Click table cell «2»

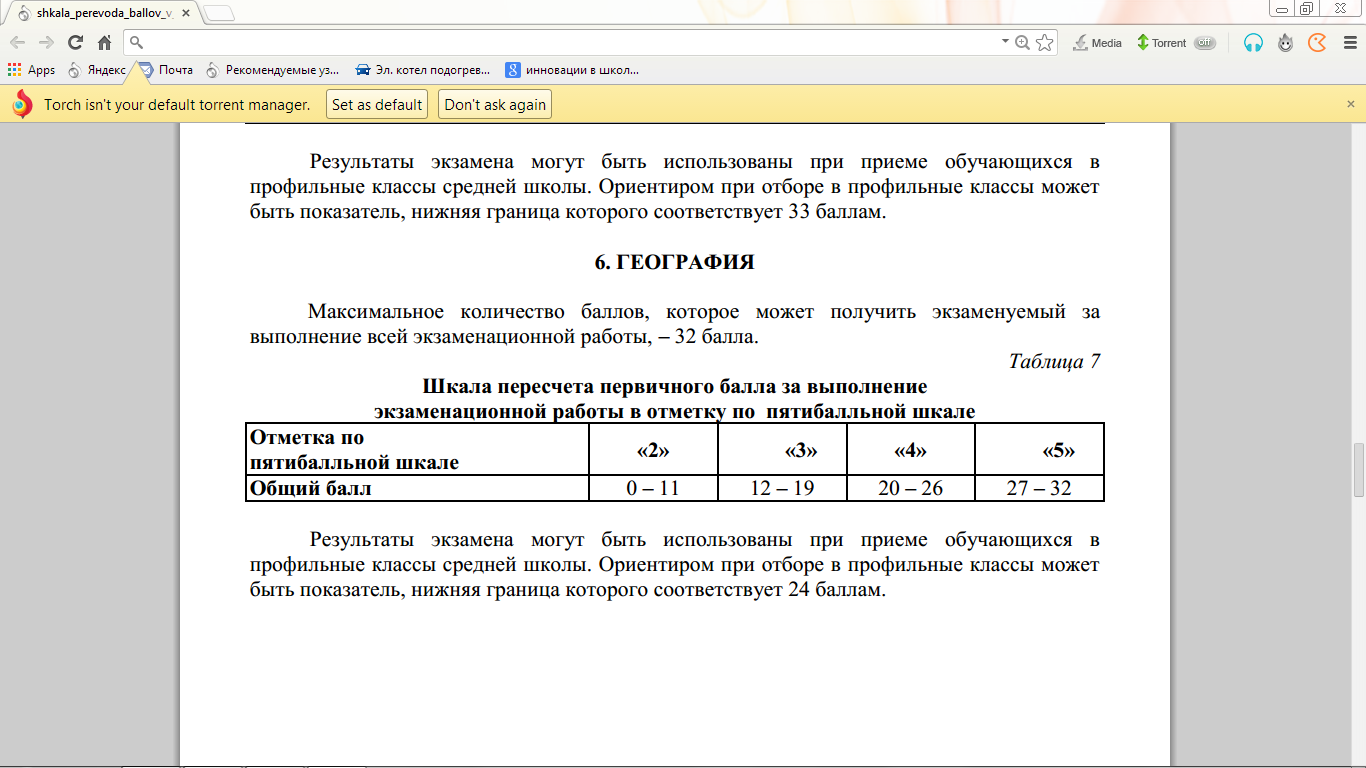(x=653, y=450)
